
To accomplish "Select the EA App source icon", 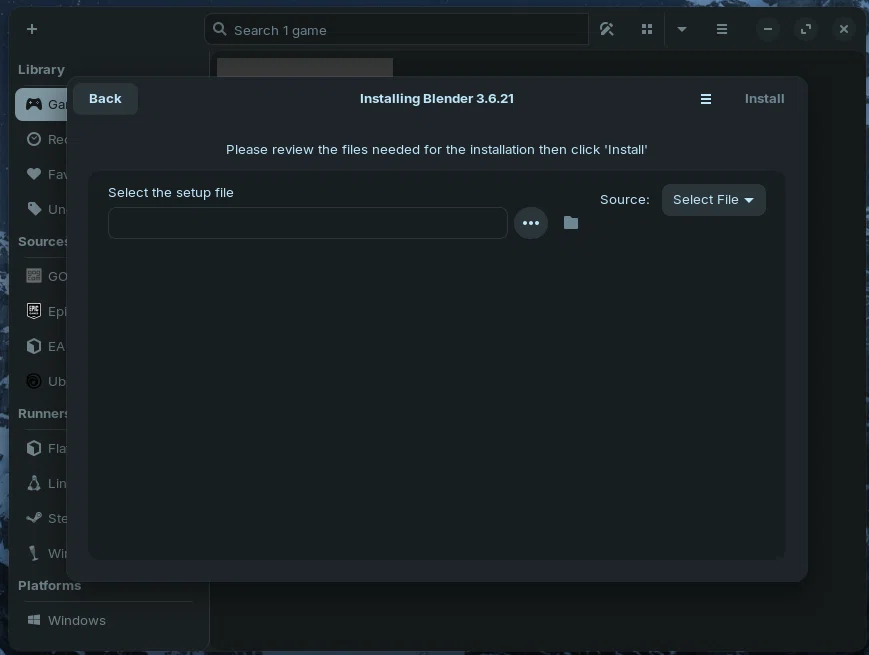I will [34, 346].
